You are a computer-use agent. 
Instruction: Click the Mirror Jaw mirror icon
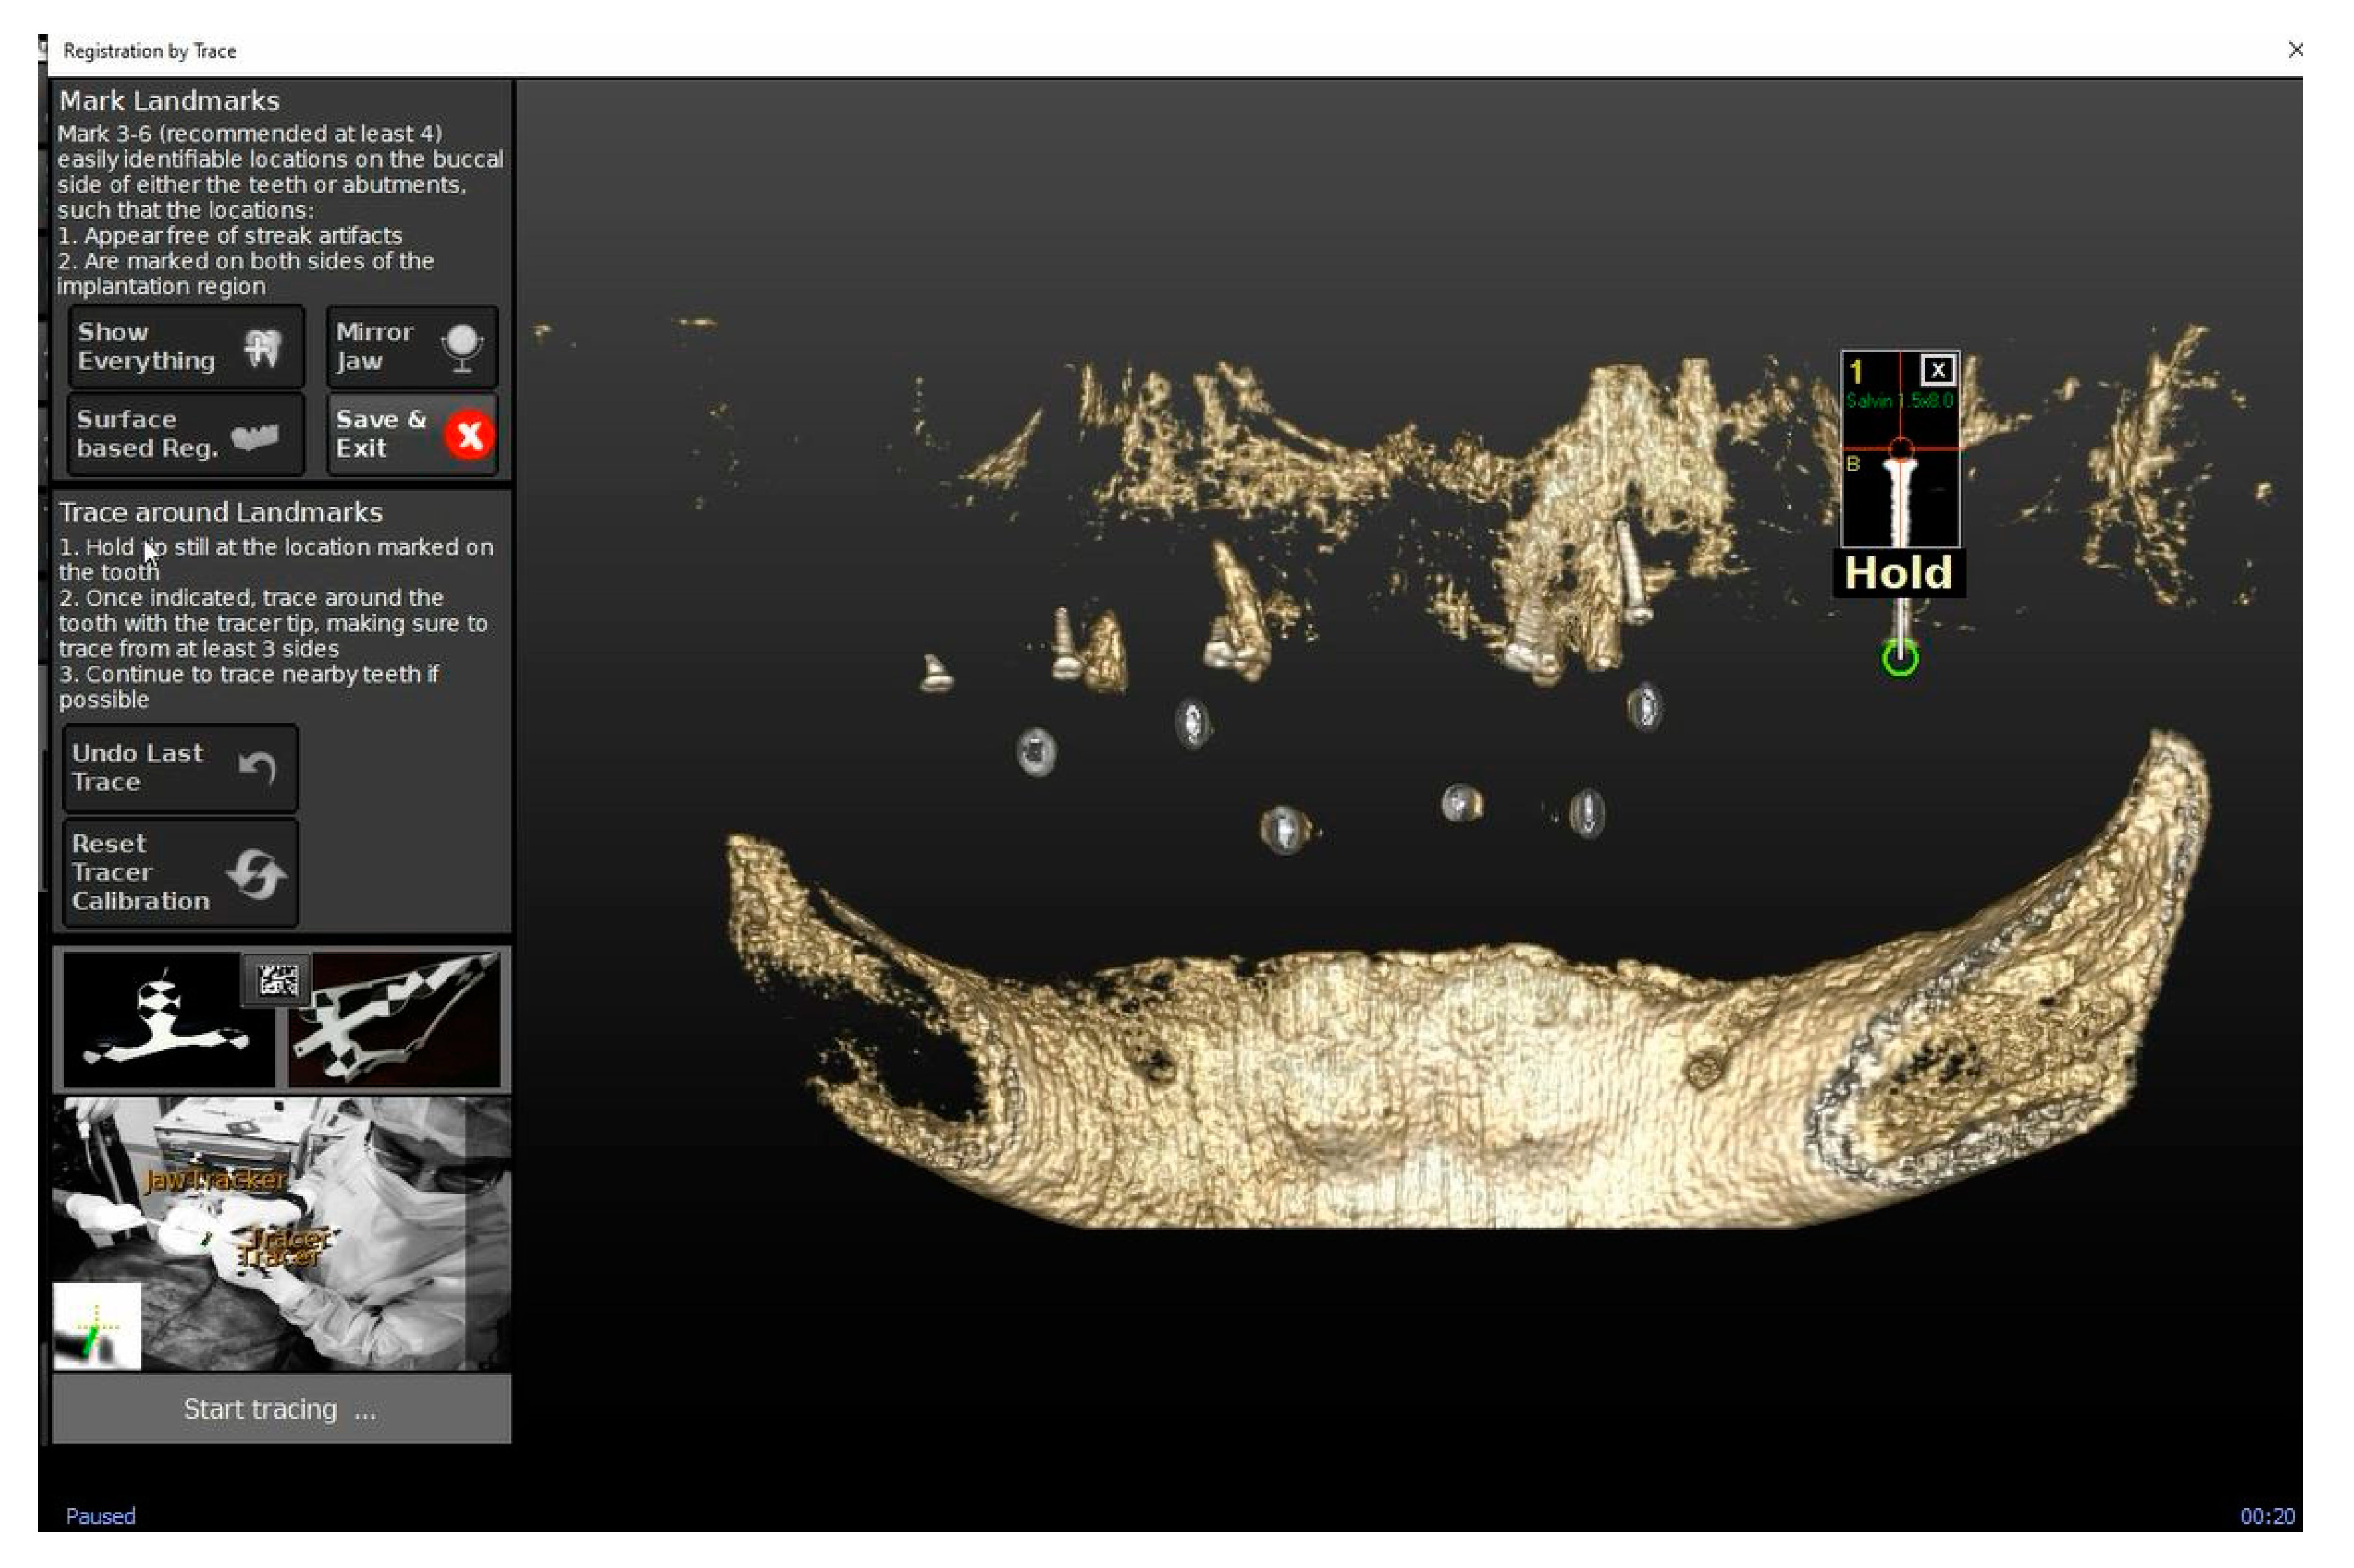(x=462, y=347)
